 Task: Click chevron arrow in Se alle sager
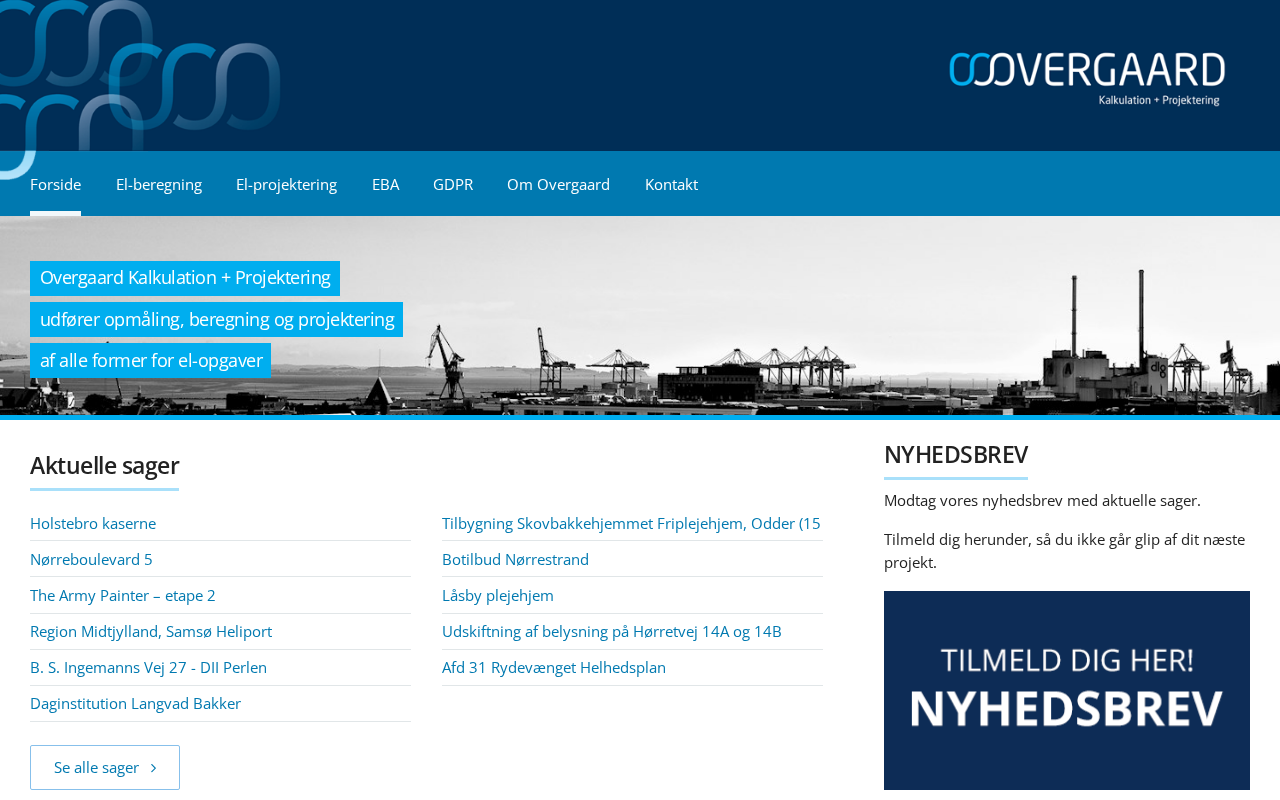click(153, 768)
